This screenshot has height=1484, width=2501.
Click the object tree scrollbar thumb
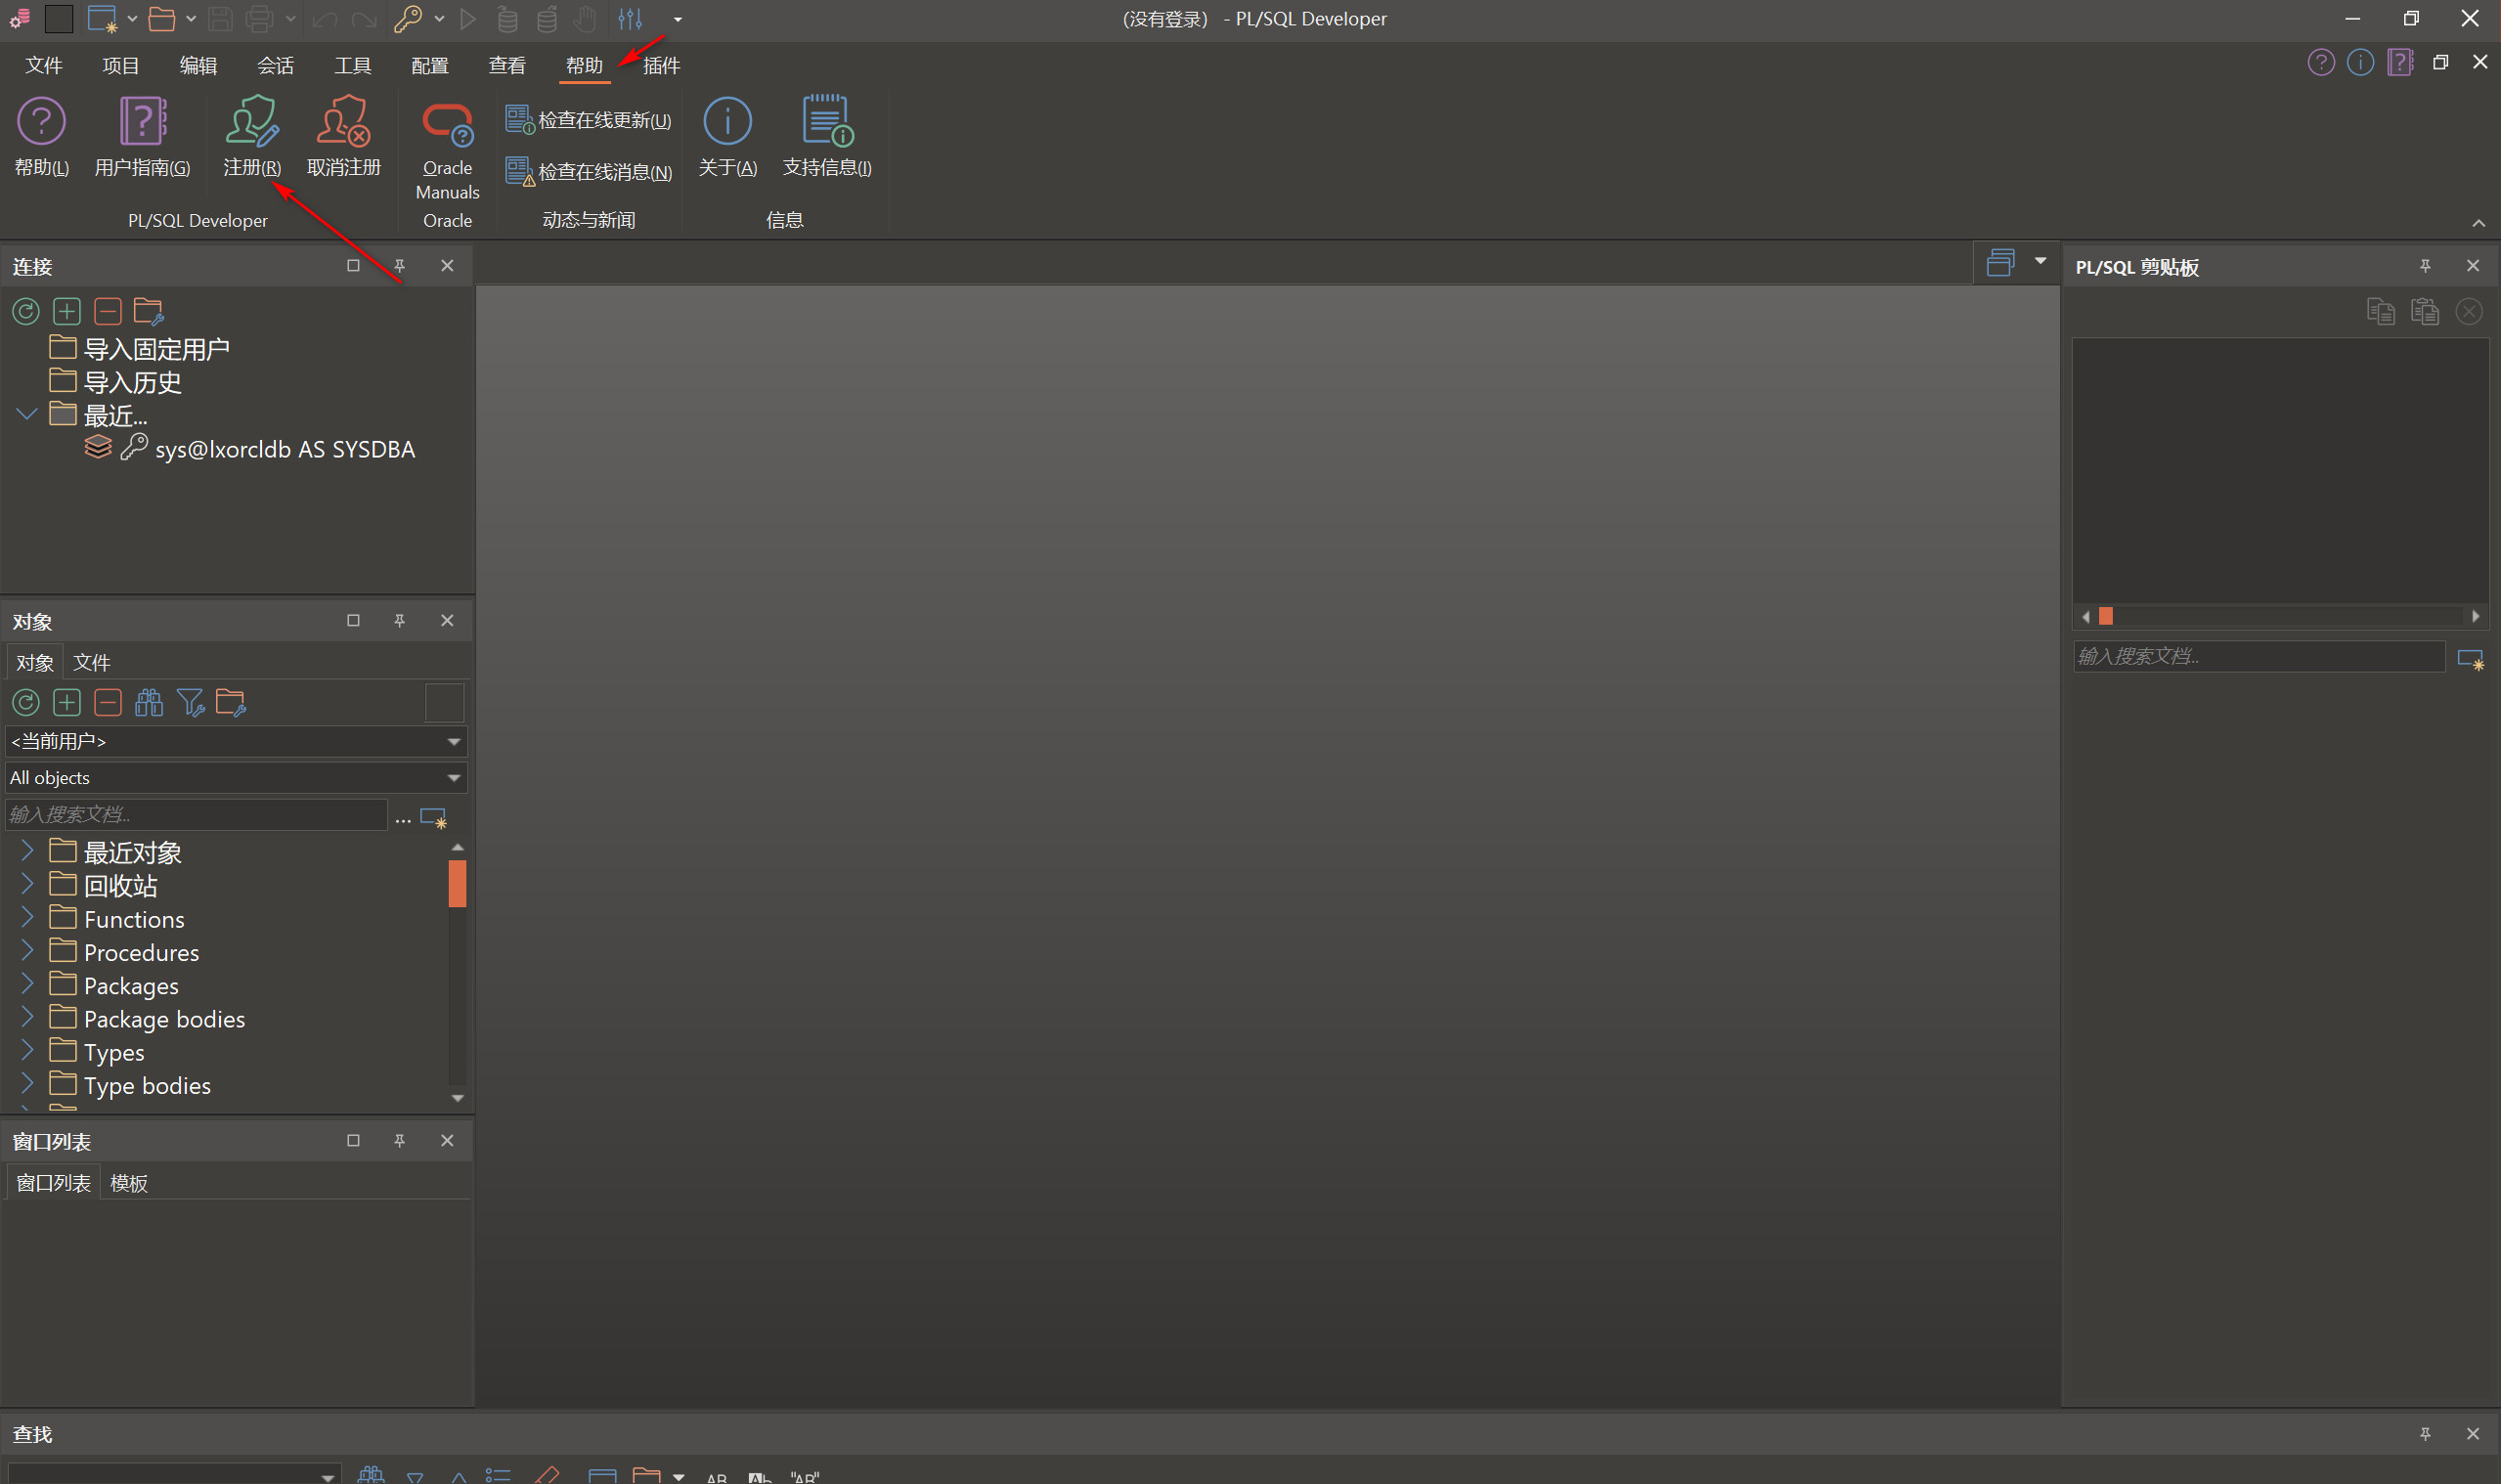(x=457, y=884)
